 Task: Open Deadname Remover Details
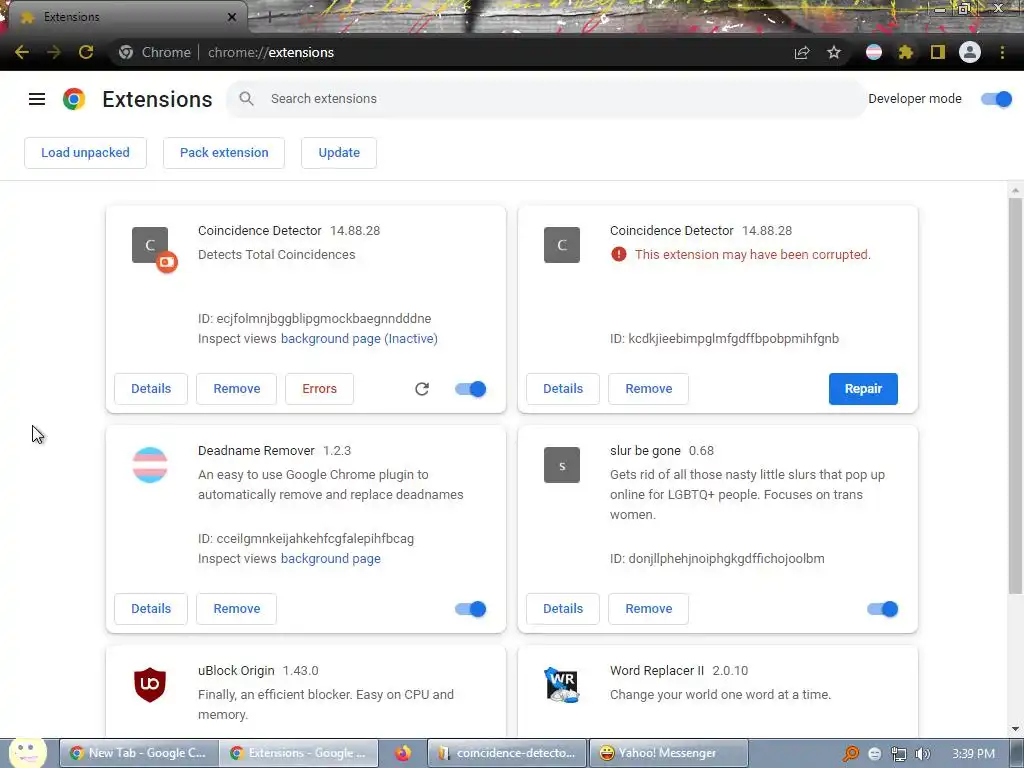pyautogui.click(x=151, y=609)
